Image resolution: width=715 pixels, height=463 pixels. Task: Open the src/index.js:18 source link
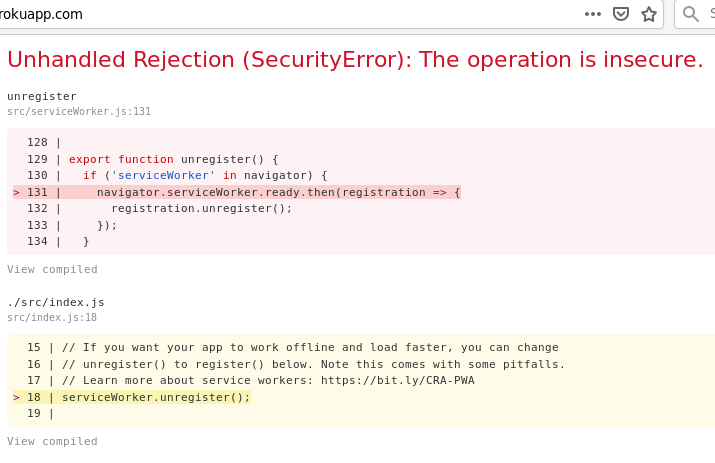coord(52,317)
